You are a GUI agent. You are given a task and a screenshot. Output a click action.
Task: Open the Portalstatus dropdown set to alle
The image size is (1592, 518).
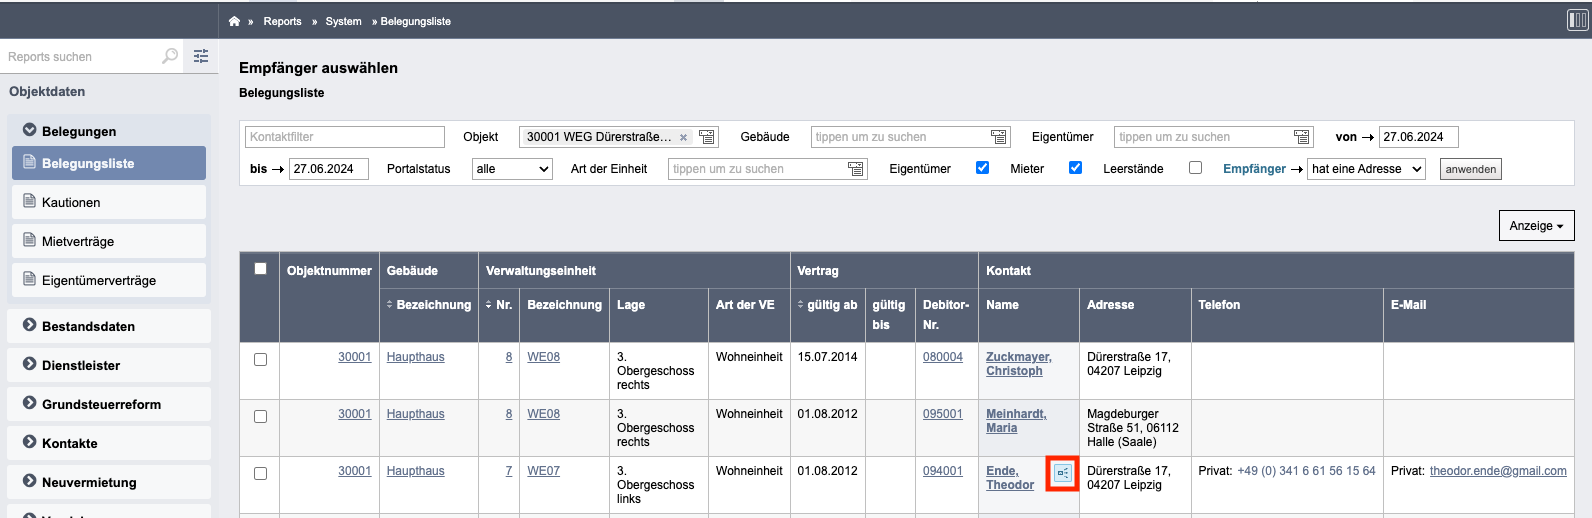point(512,169)
